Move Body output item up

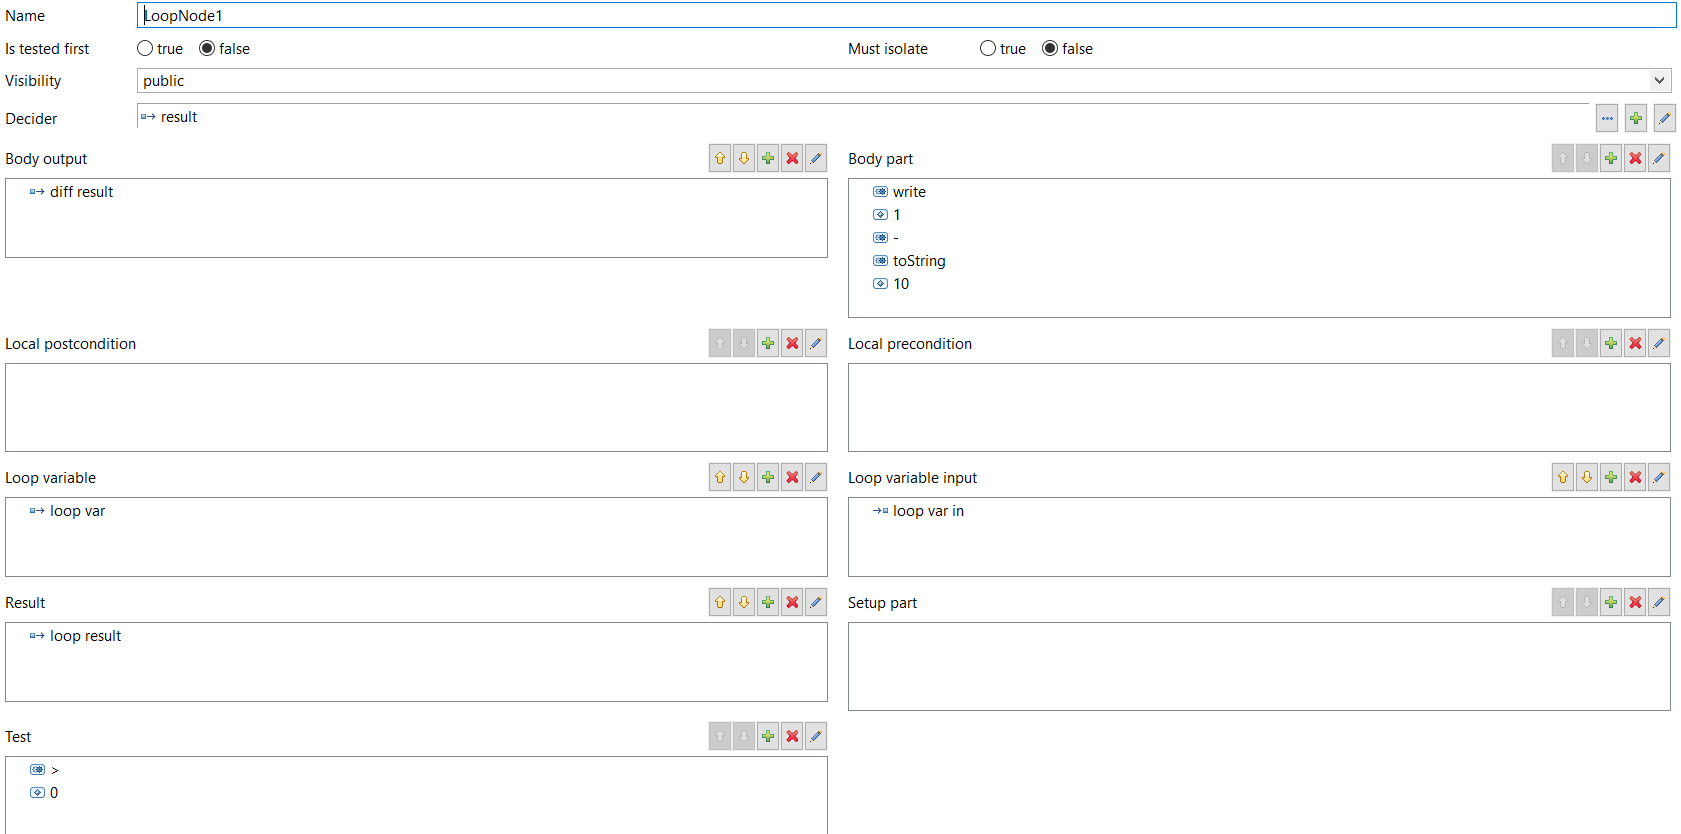pos(720,158)
